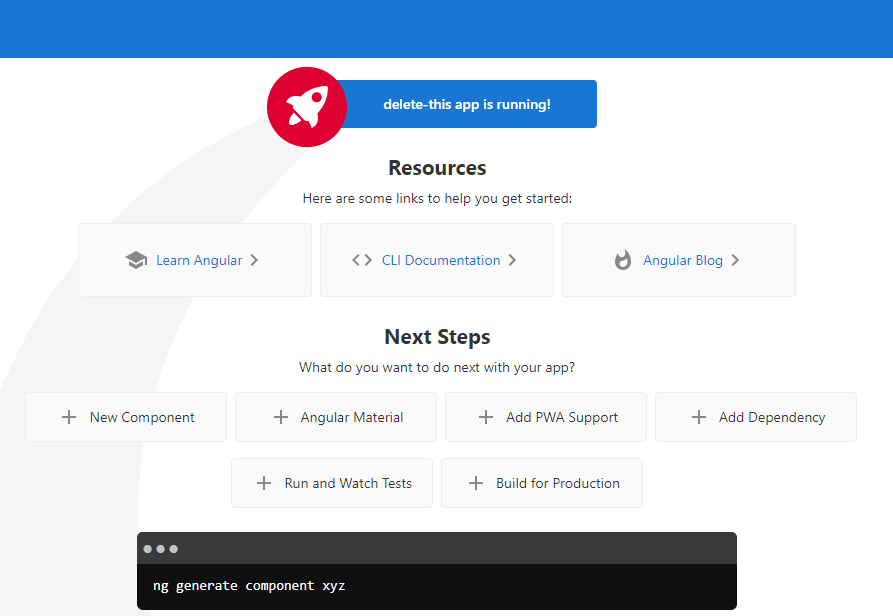
Task: Click the plus icon beside Build for Production
Action: tap(476, 483)
